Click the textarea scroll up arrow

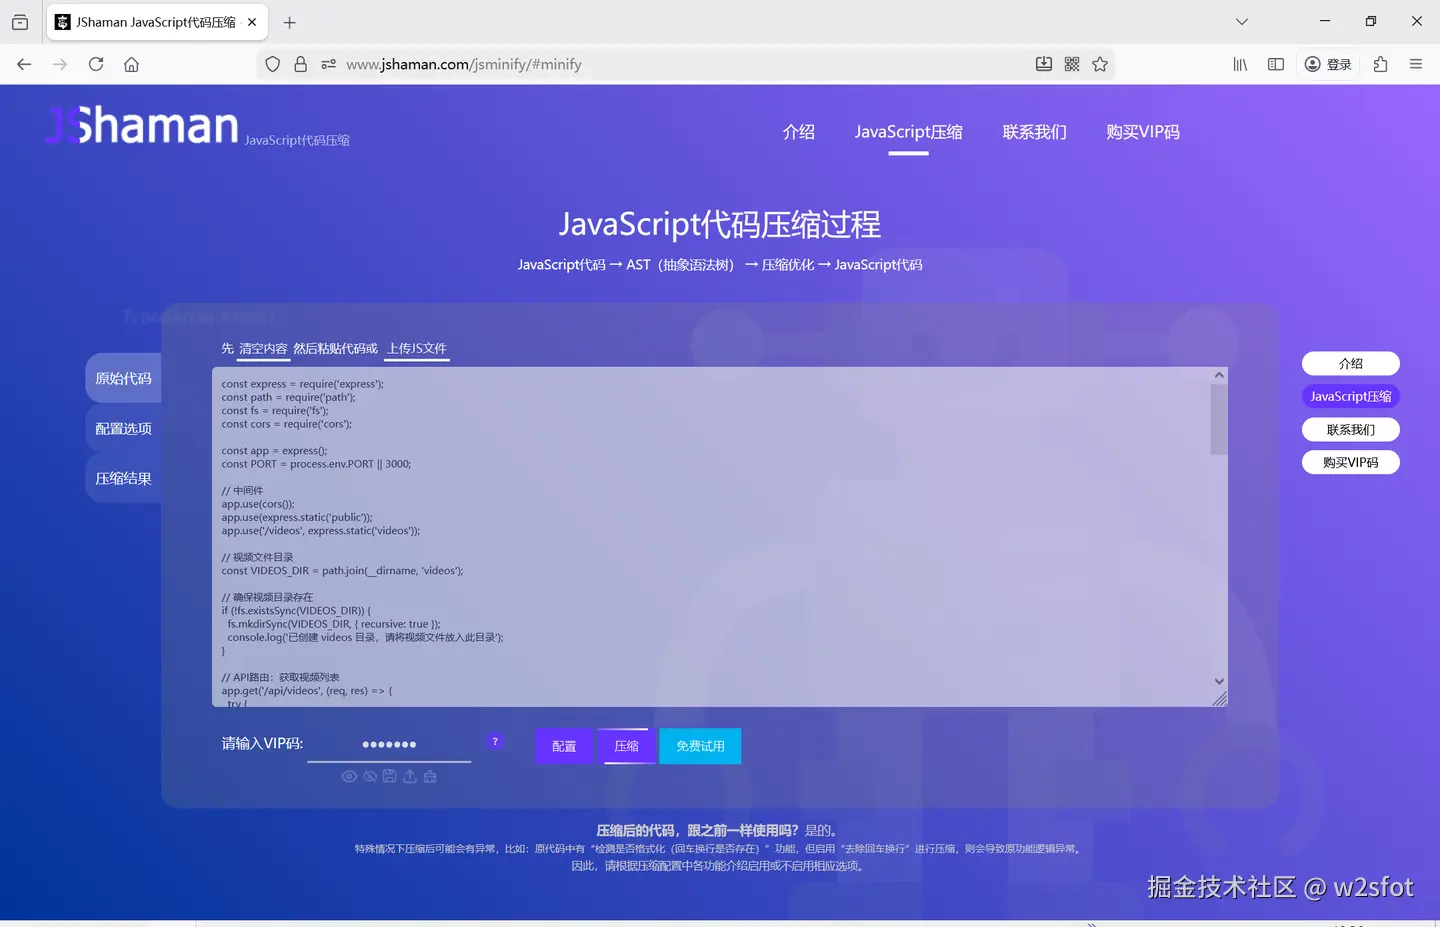(x=1219, y=375)
